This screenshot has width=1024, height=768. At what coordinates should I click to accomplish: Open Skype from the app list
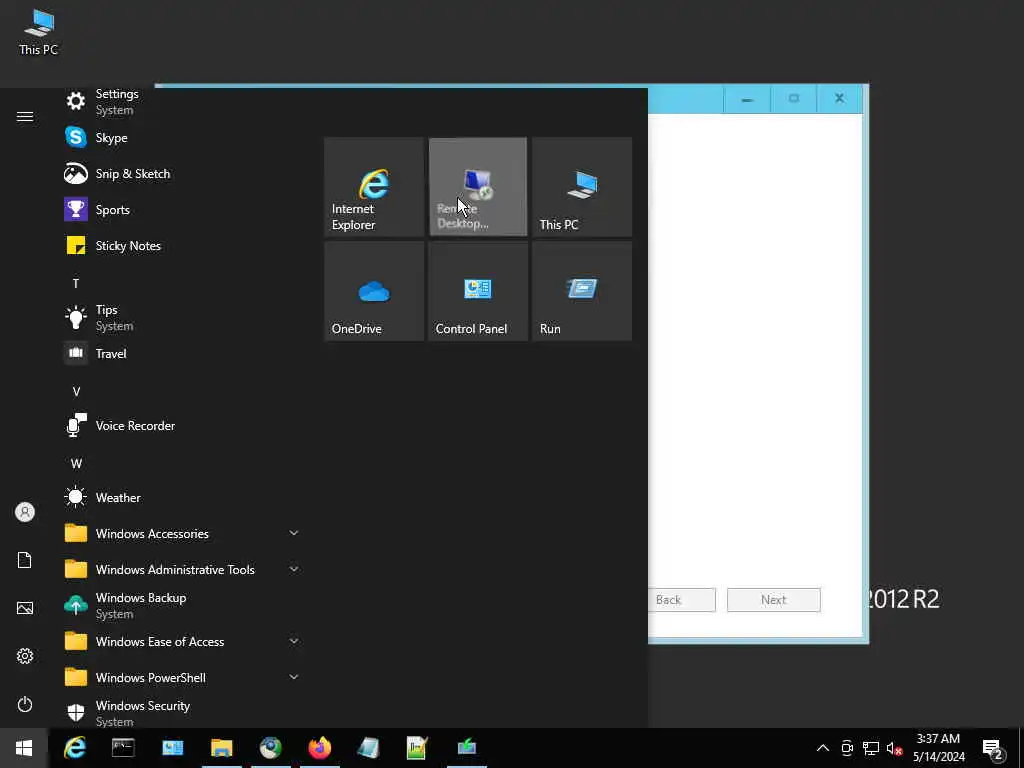point(180,138)
